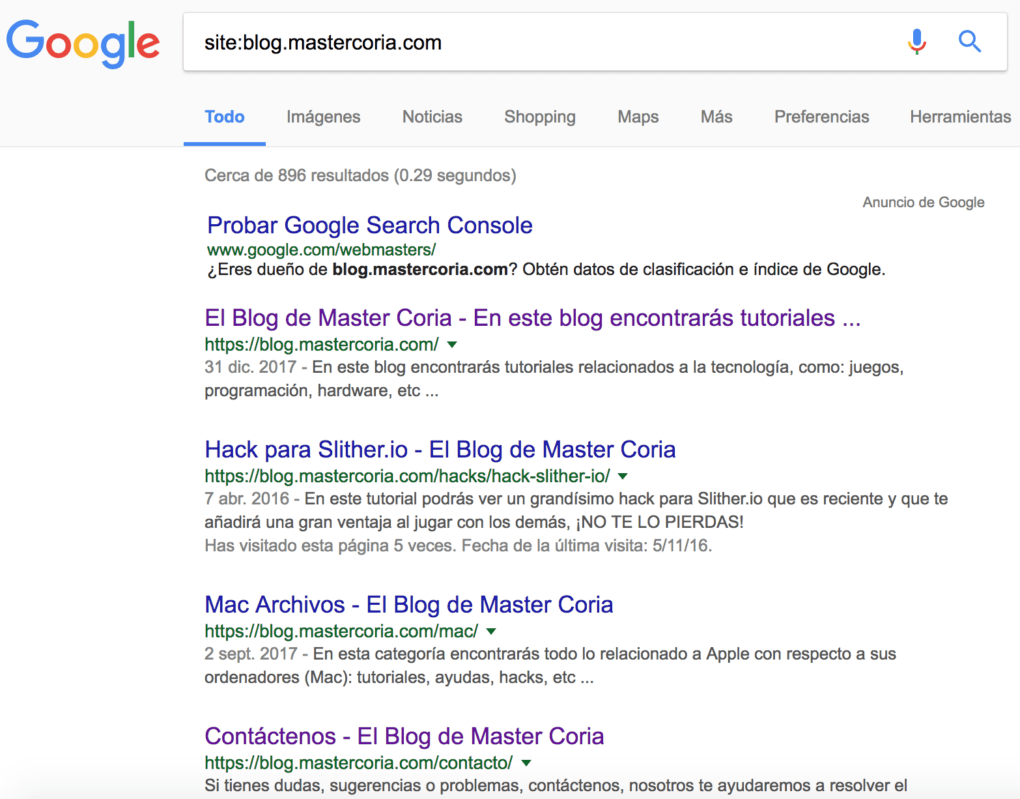This screenshot has height=799, width=1020.
Task: Expand the cached options for blog.mastercoria.com result
Action: (x=452, y=344)
